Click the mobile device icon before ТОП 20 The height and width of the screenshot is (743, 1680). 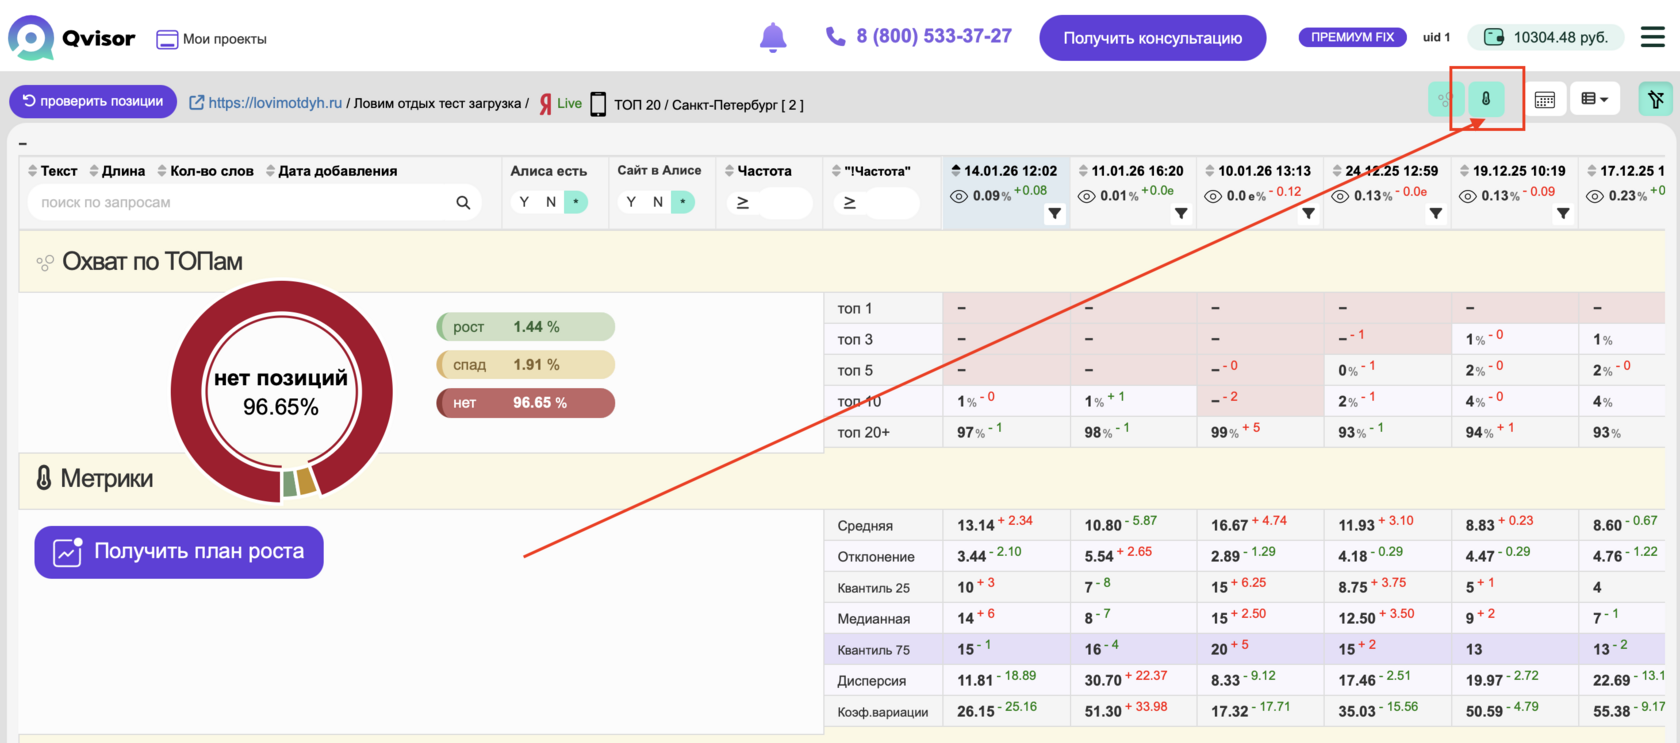point(598,104)
